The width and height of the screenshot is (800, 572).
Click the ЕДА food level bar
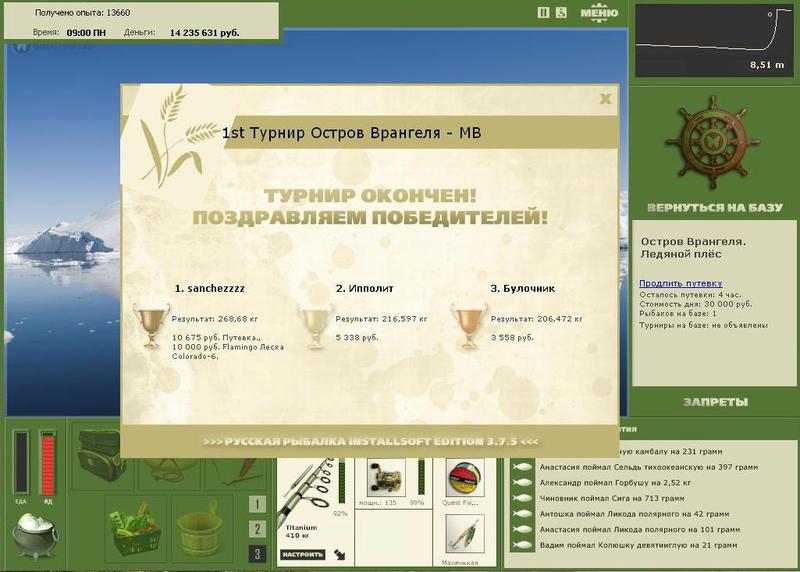pyautogui.click(x=21, y=463)
